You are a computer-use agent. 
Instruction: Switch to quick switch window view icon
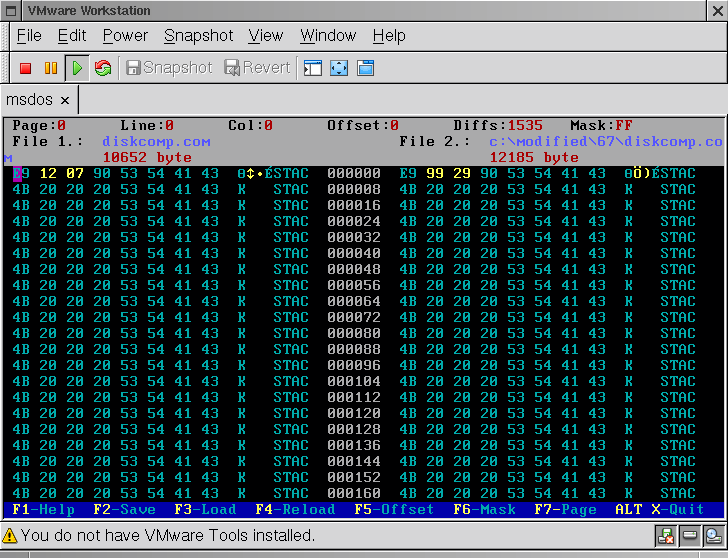[365, 68]
